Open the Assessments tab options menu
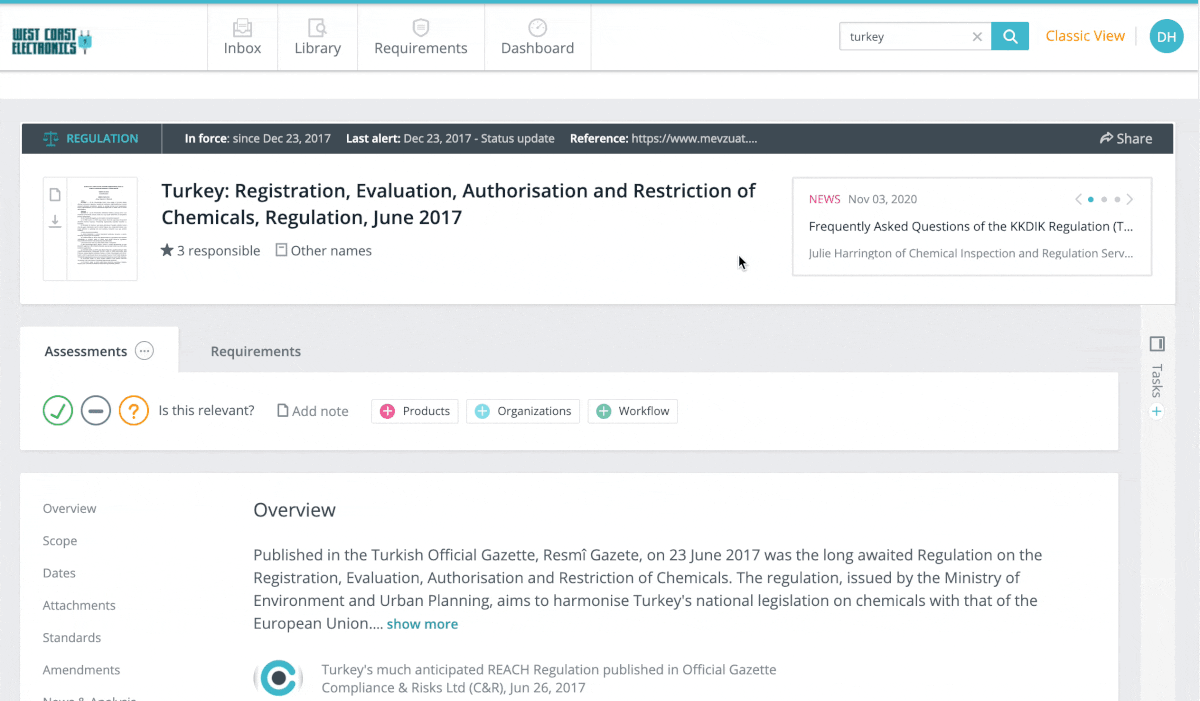Viewport: 1200px width, 701px height. coord(144,350)
